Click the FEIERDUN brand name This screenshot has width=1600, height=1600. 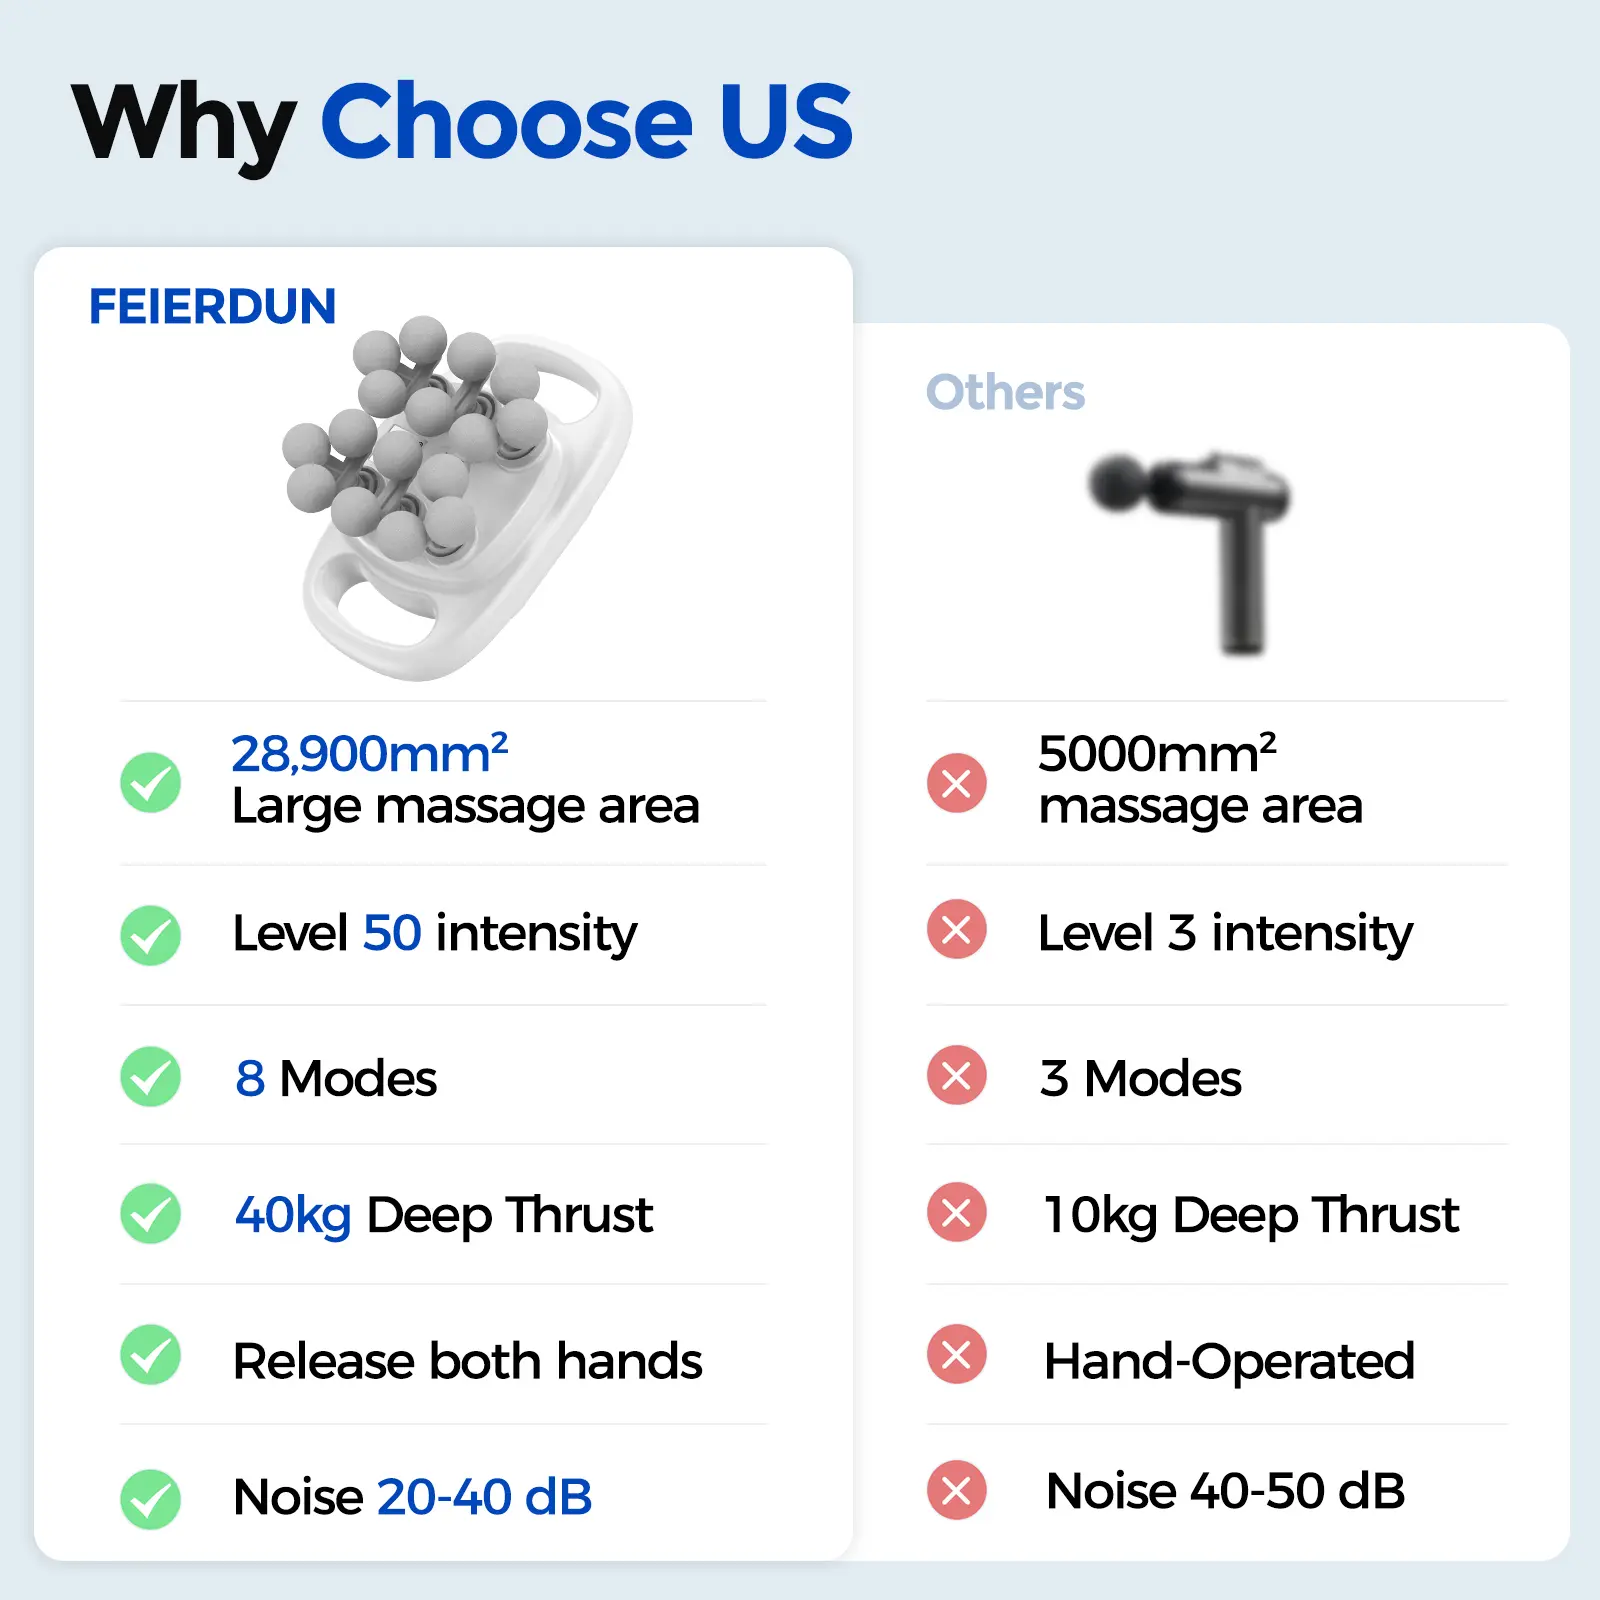[x=212, y=307]
